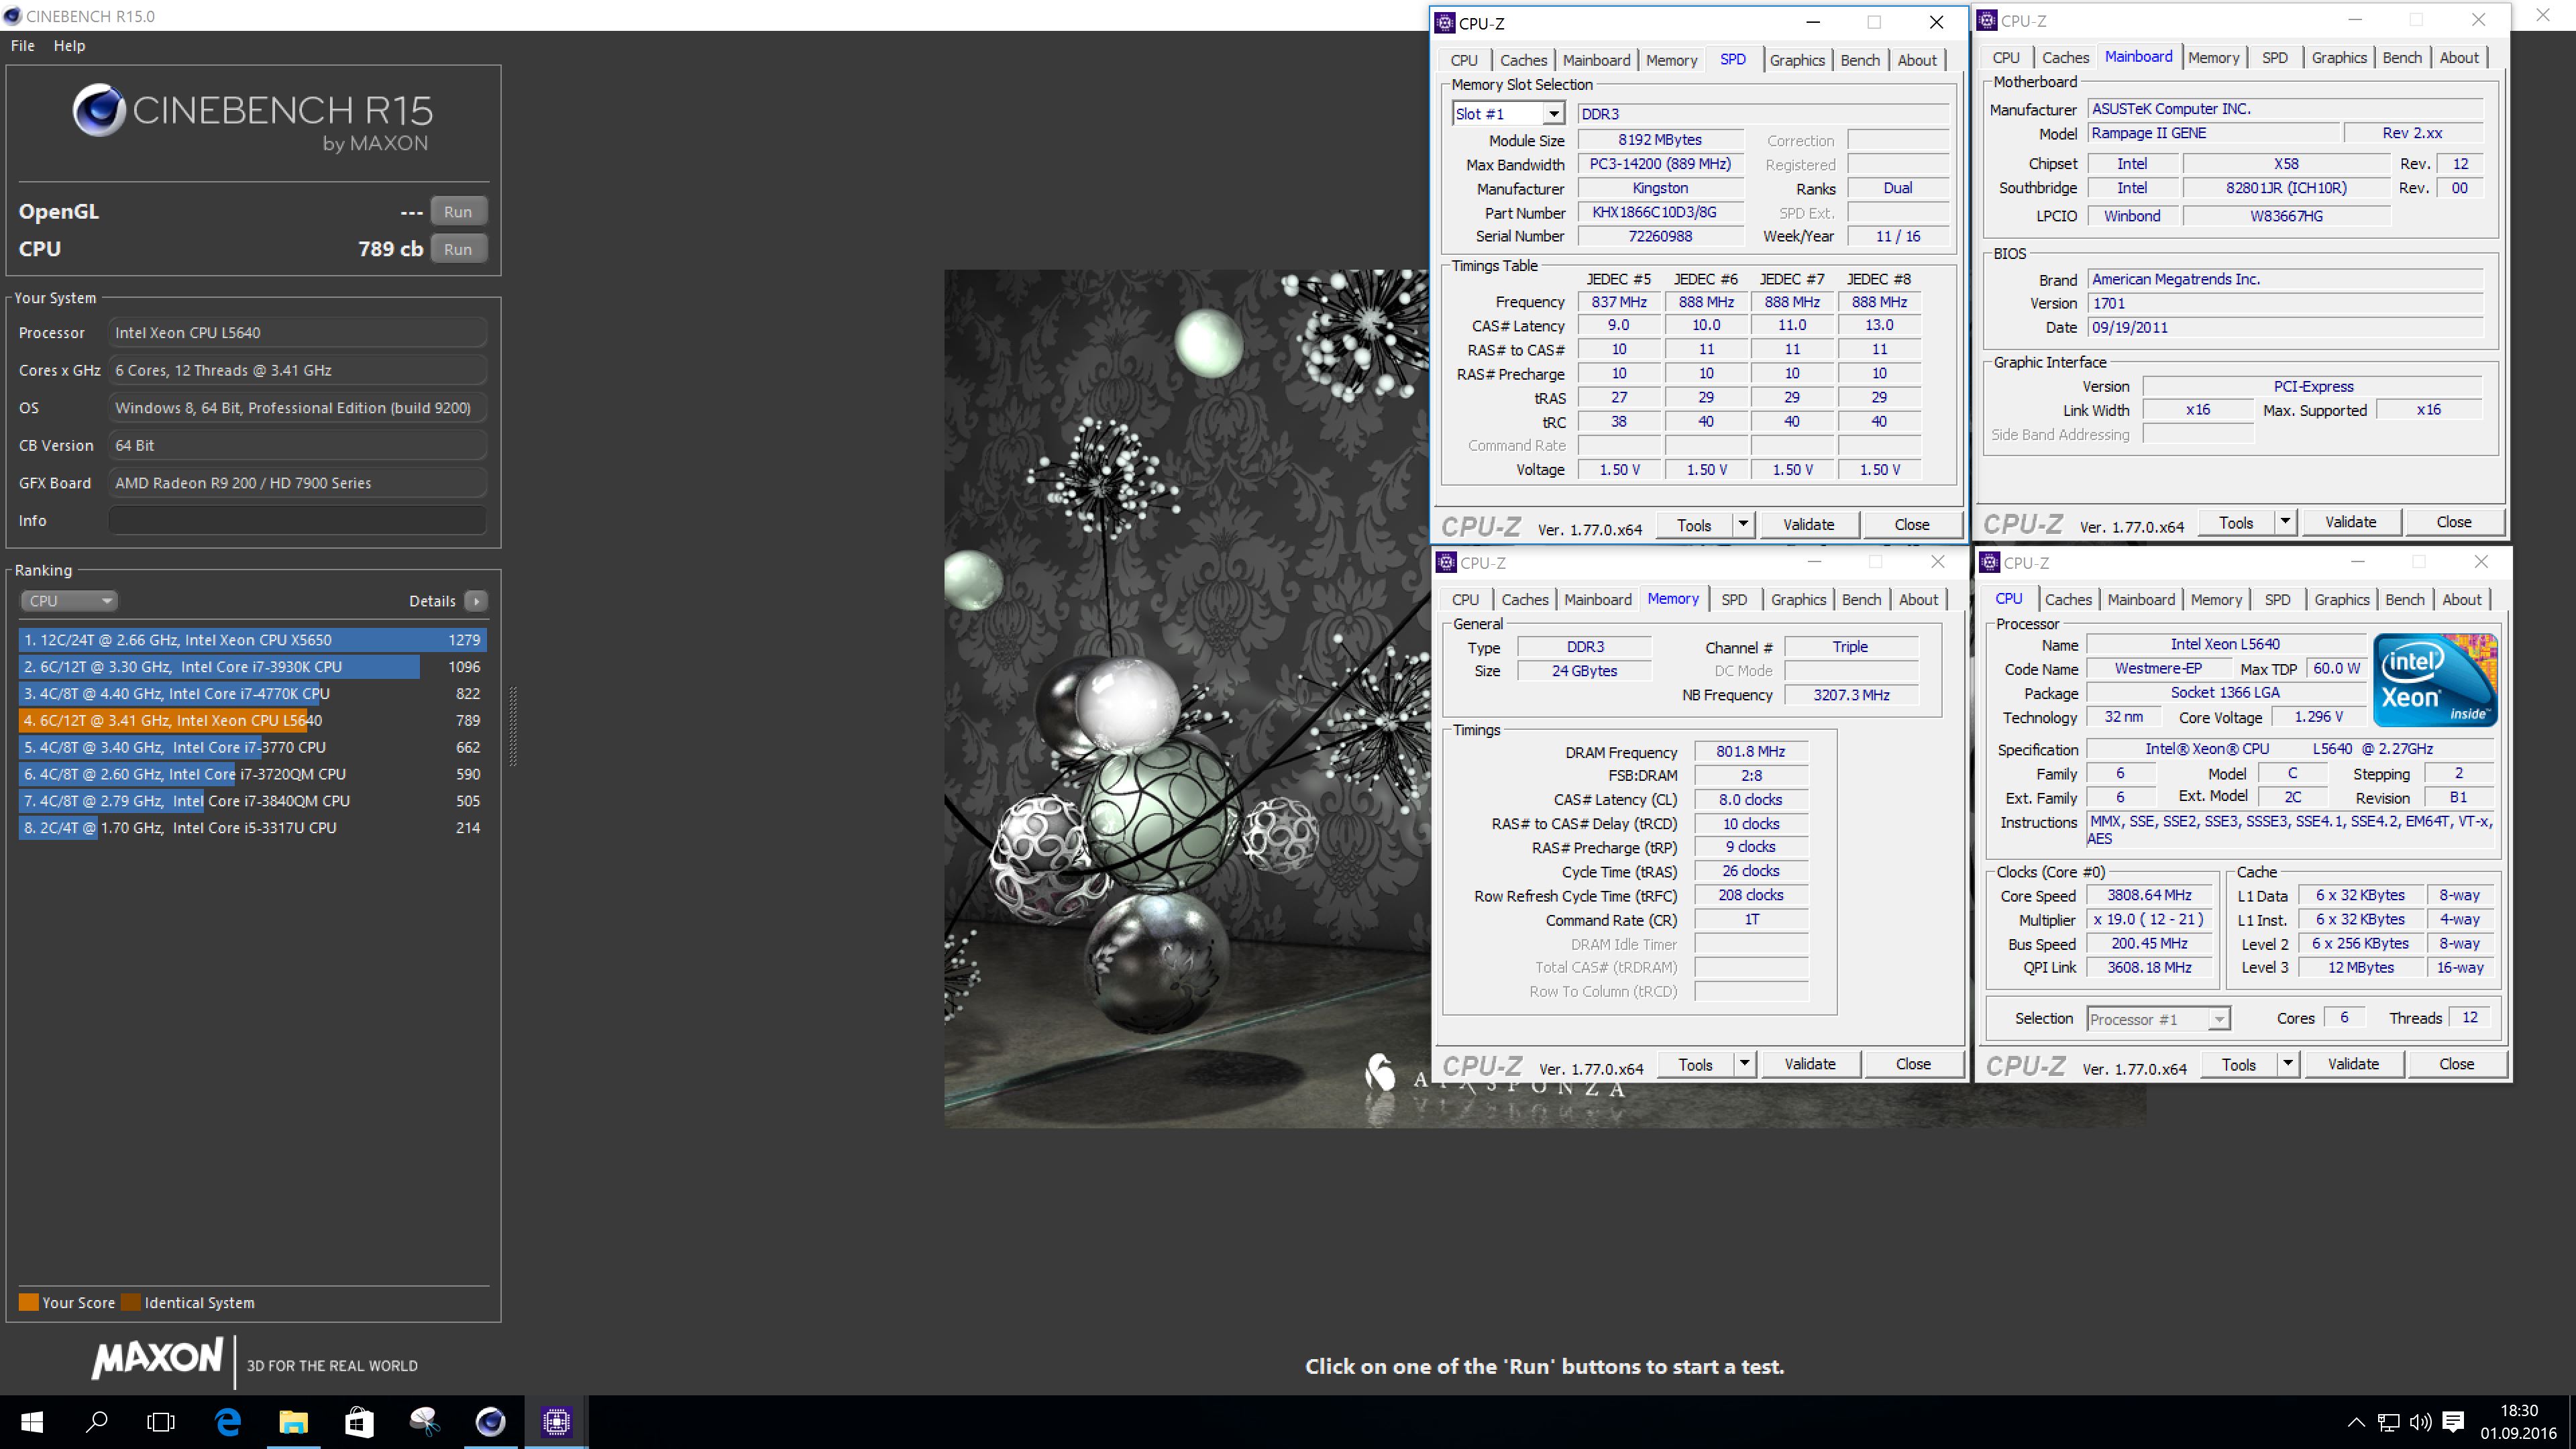Viewport: 2576px width, 1449px height.
Task: Click the CPU-Z icon in the Memory window title bar
Action: pyautogui.click(x=1446, y=562)
